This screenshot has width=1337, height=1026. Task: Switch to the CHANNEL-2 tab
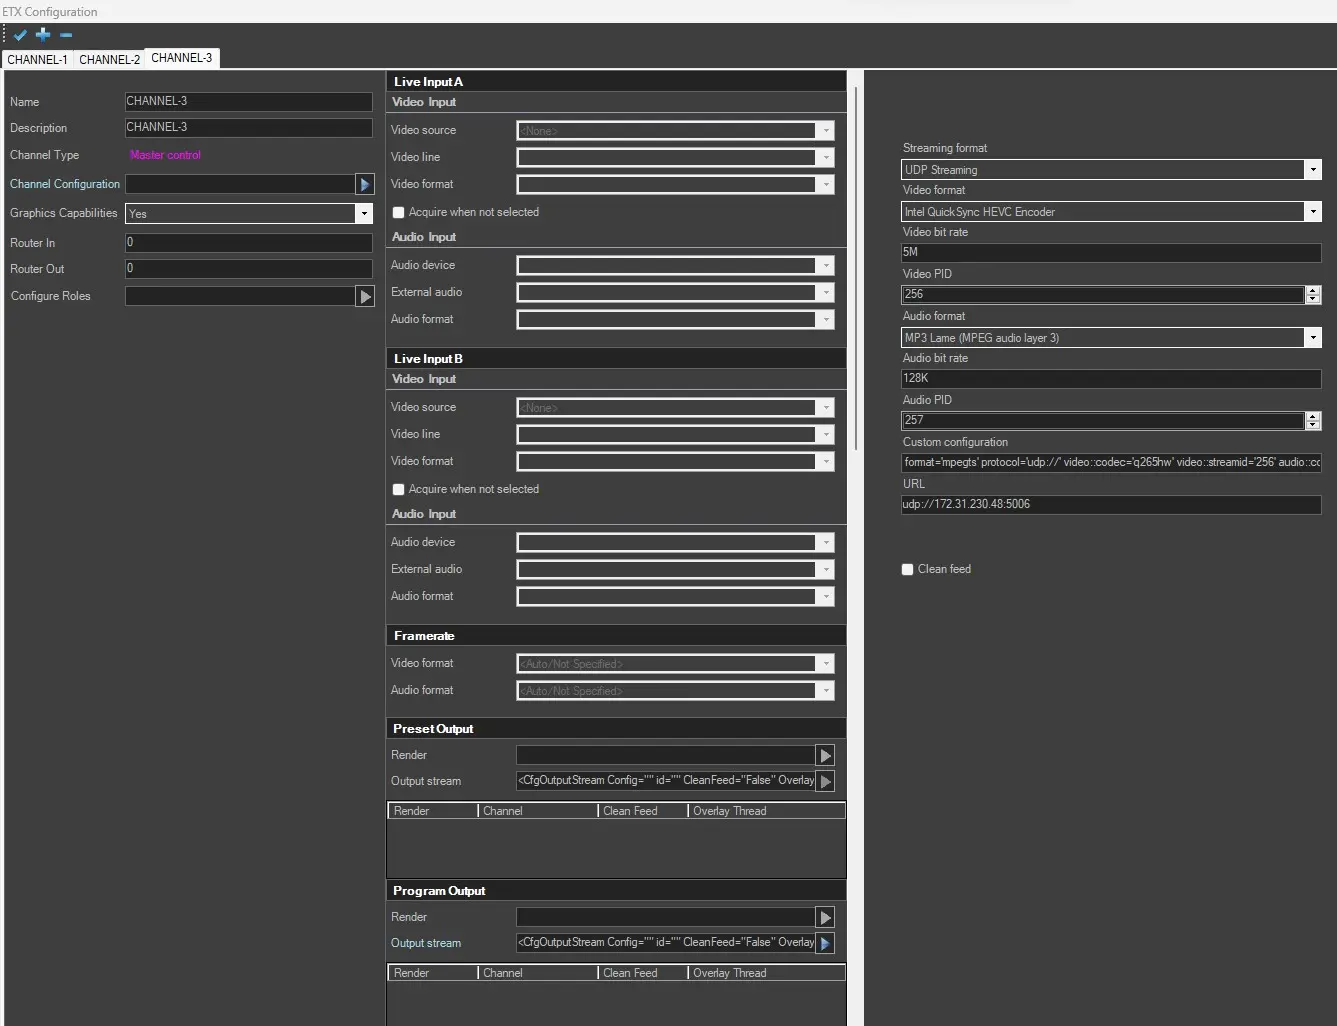point(109,60)
